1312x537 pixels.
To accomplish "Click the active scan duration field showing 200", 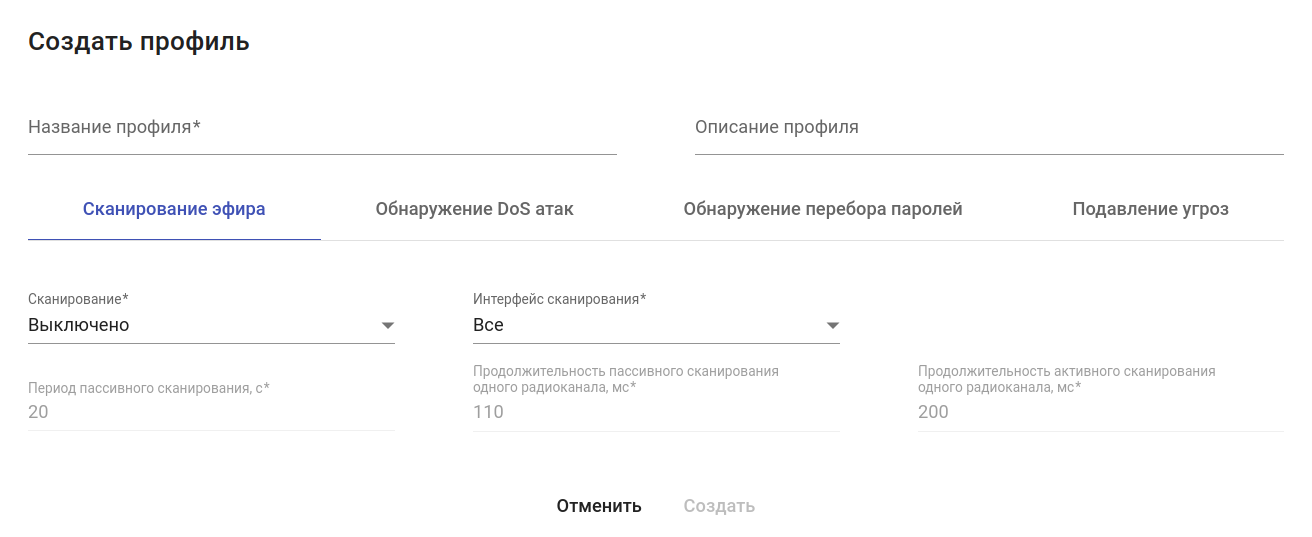I will (x=1100, y=412).
